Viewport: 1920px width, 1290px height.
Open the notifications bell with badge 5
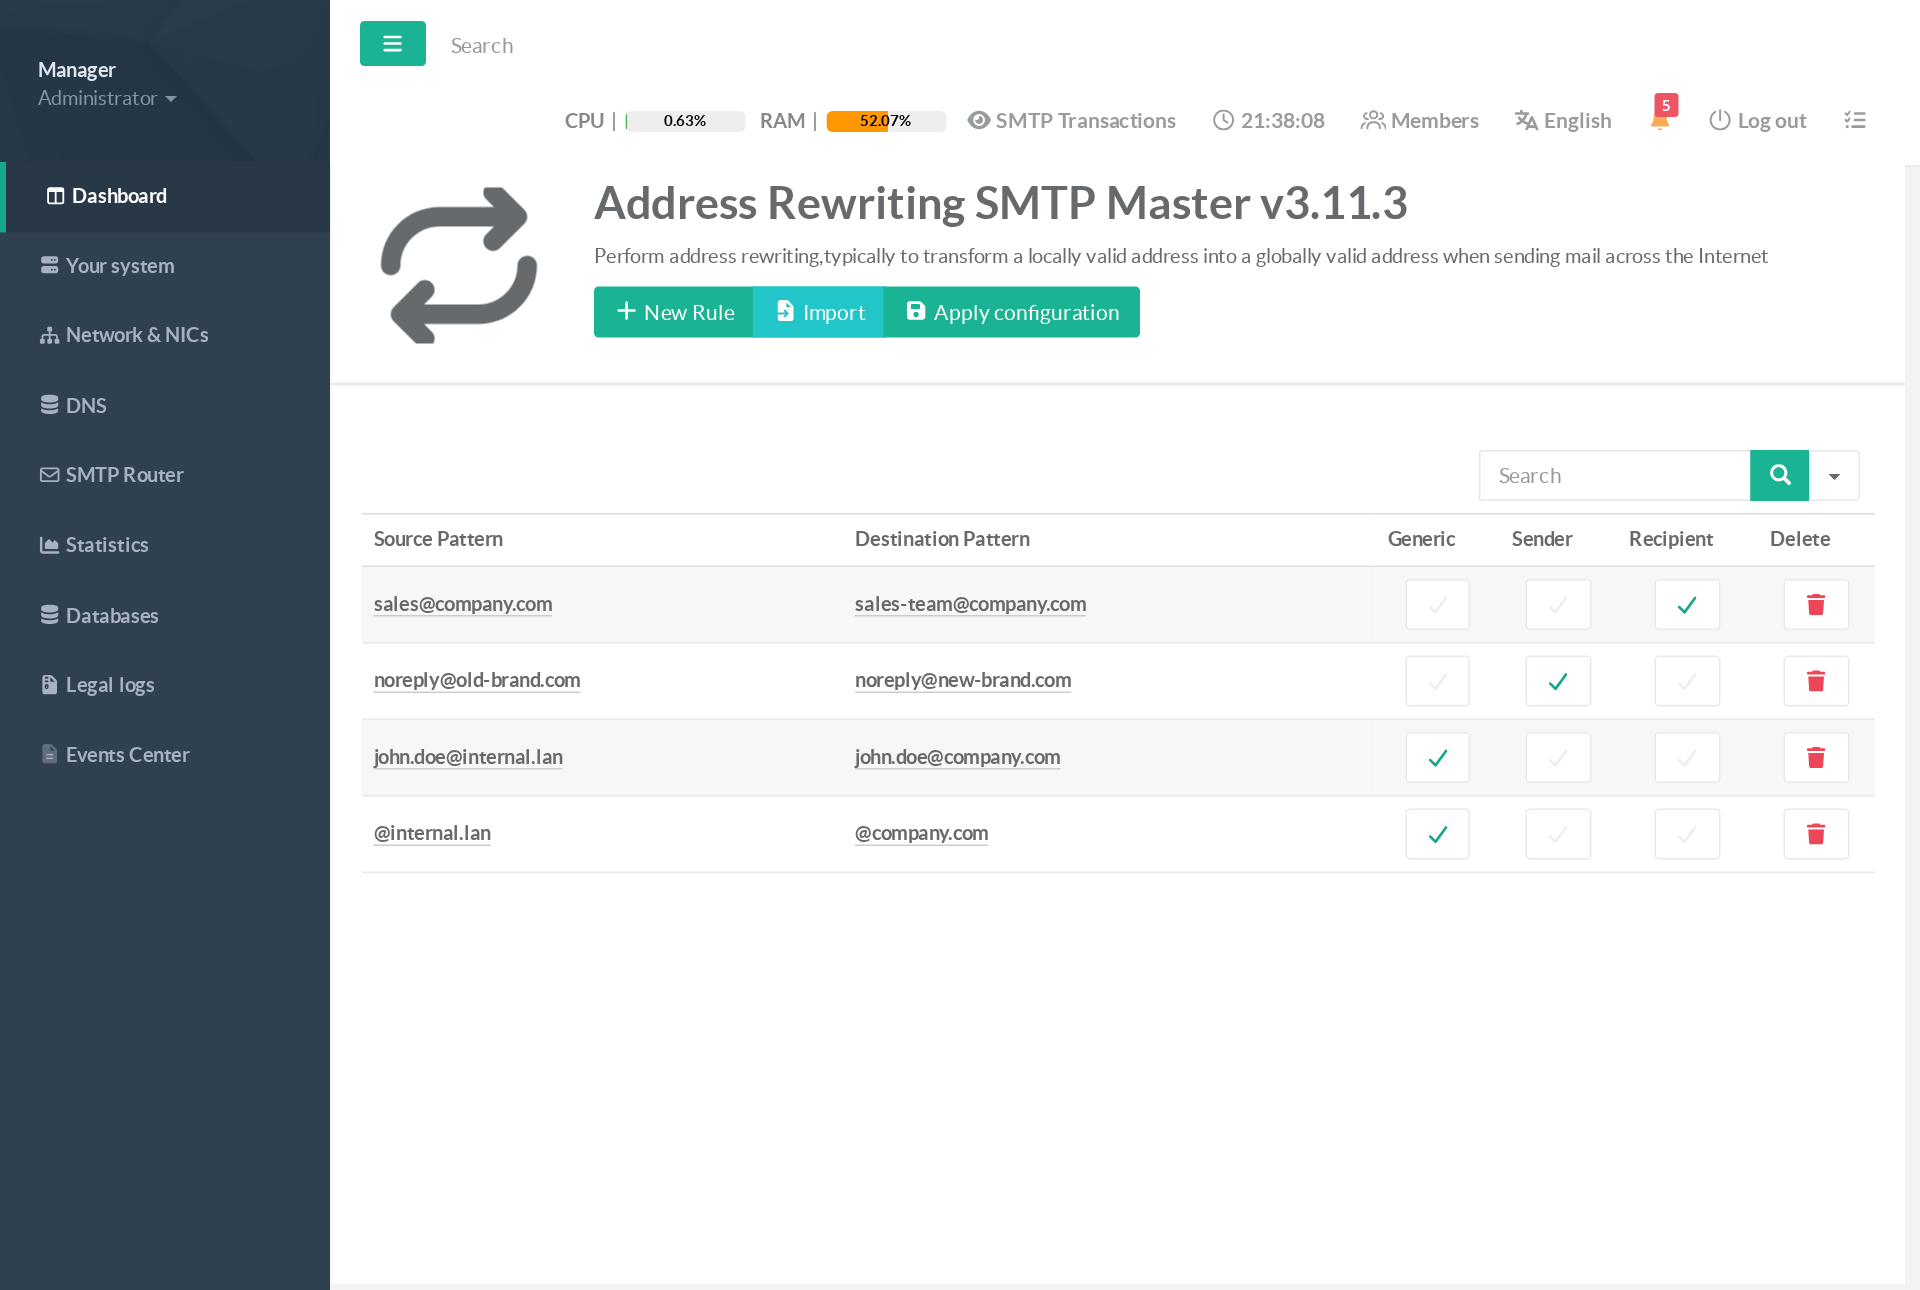coord(1660,117)
